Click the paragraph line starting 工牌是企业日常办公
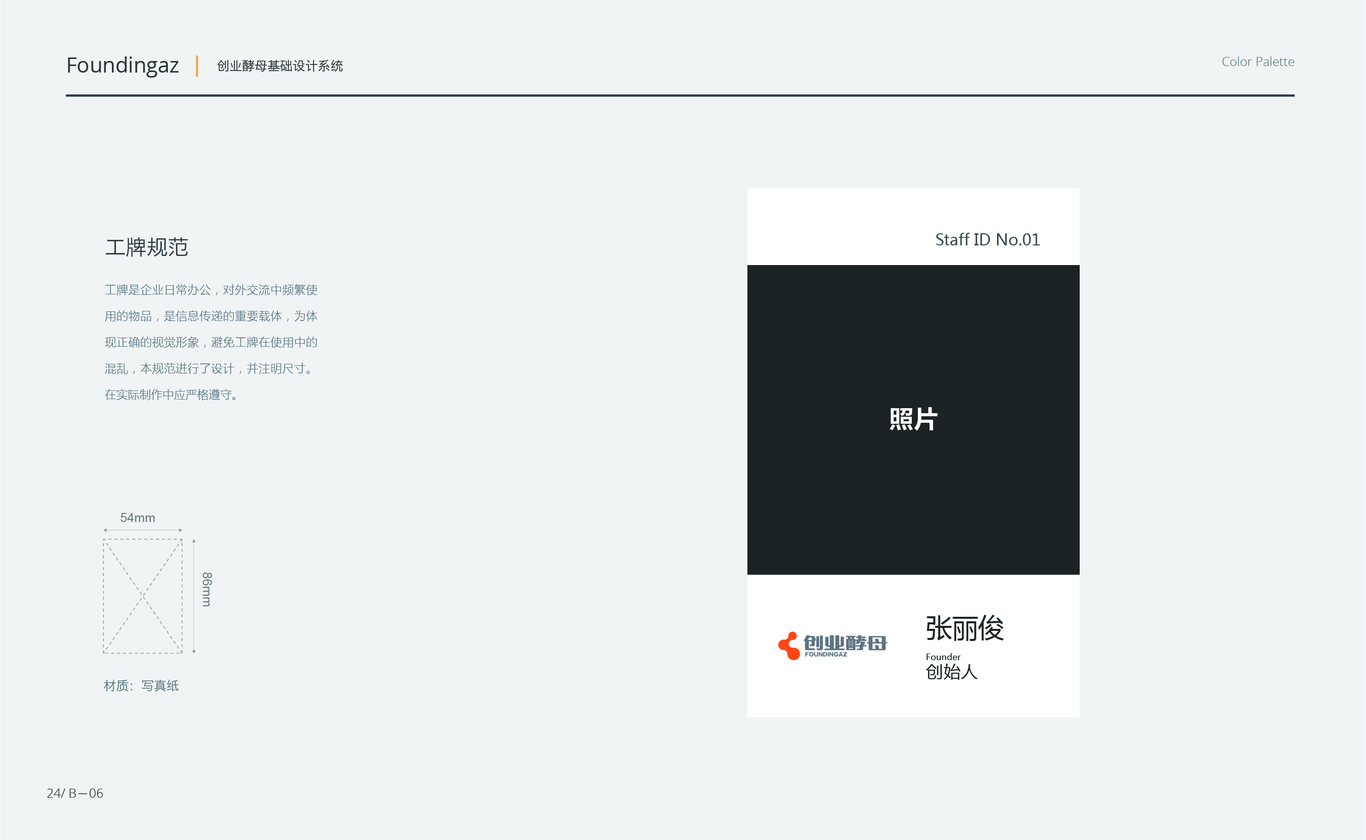 pyautogui.click(x=211, y=290)
